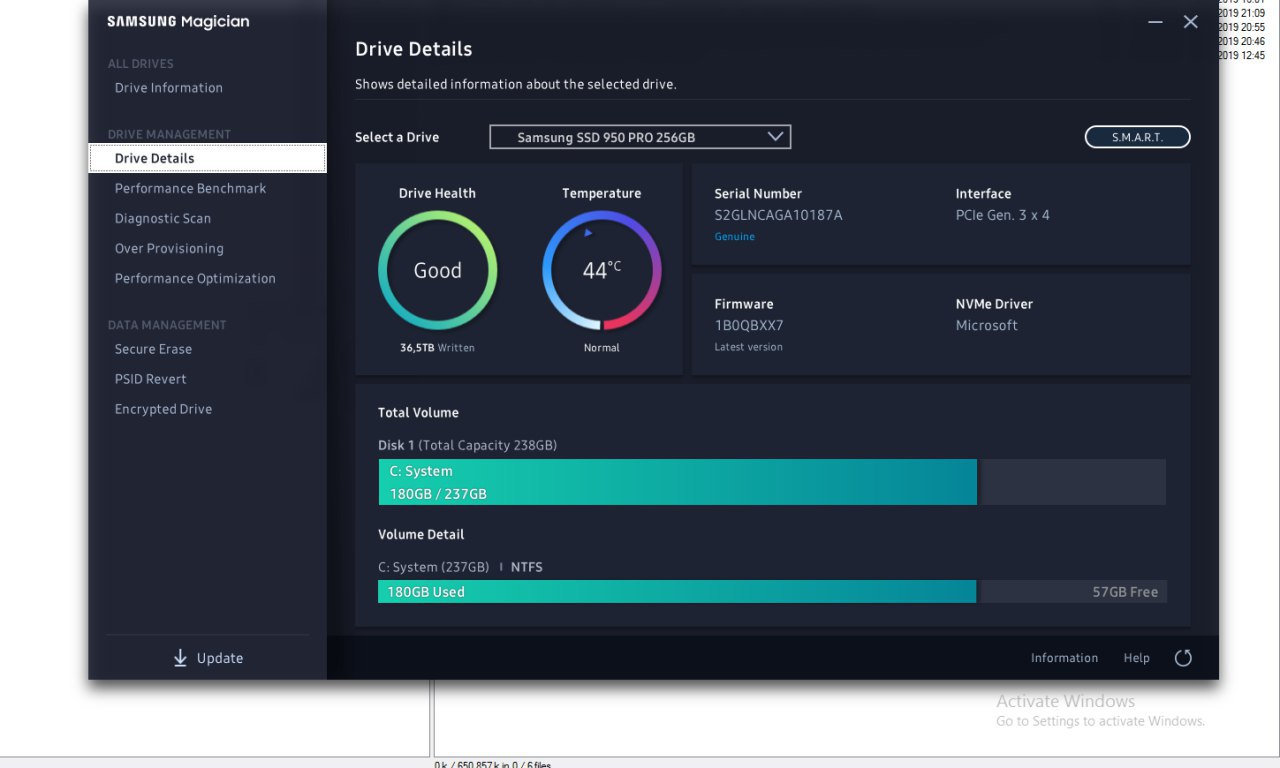This screenshot has width=1280, height=768.
Task: Click the download arrow icon next to Update
Action: coord(180,658)
